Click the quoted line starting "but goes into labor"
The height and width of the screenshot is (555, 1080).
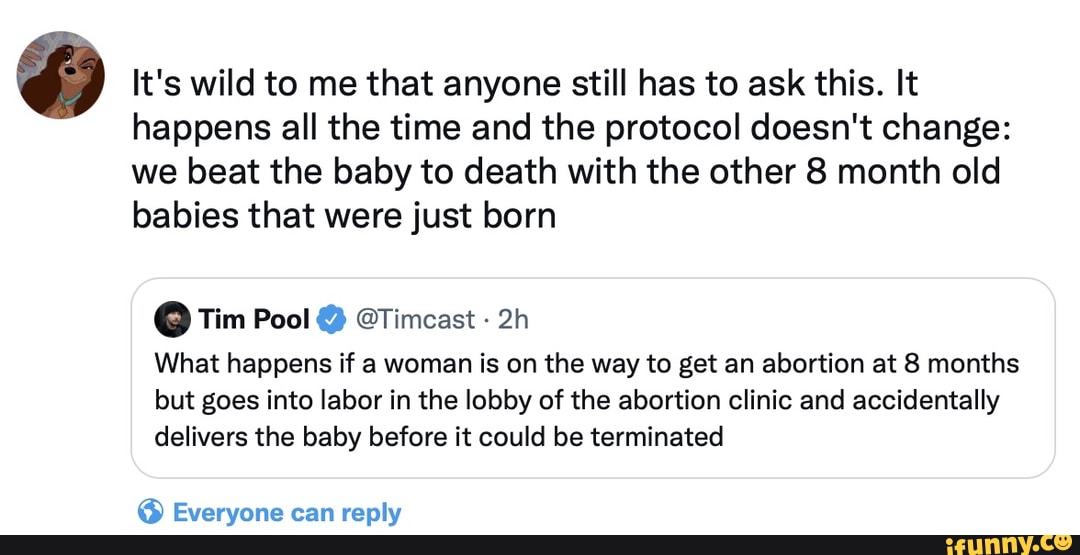(578, 400)
